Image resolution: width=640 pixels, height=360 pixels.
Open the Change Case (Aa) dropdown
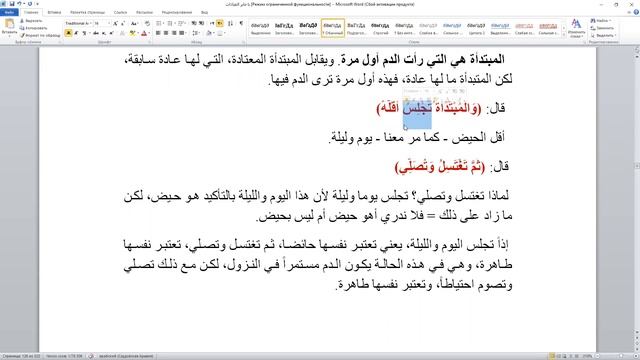pos(134,24)
